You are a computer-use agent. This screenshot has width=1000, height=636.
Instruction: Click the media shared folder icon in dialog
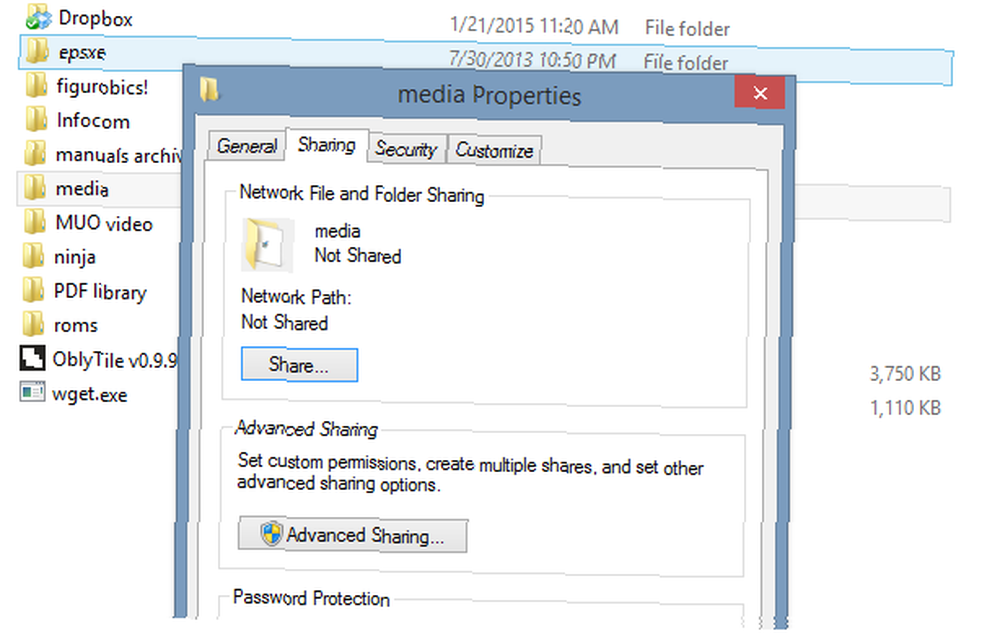coord(267,244)
